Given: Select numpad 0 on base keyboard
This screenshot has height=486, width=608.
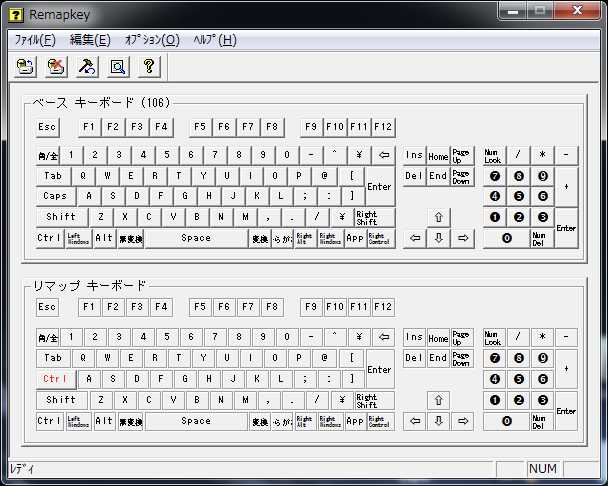Looking at the screenshot, I should 506,238.
